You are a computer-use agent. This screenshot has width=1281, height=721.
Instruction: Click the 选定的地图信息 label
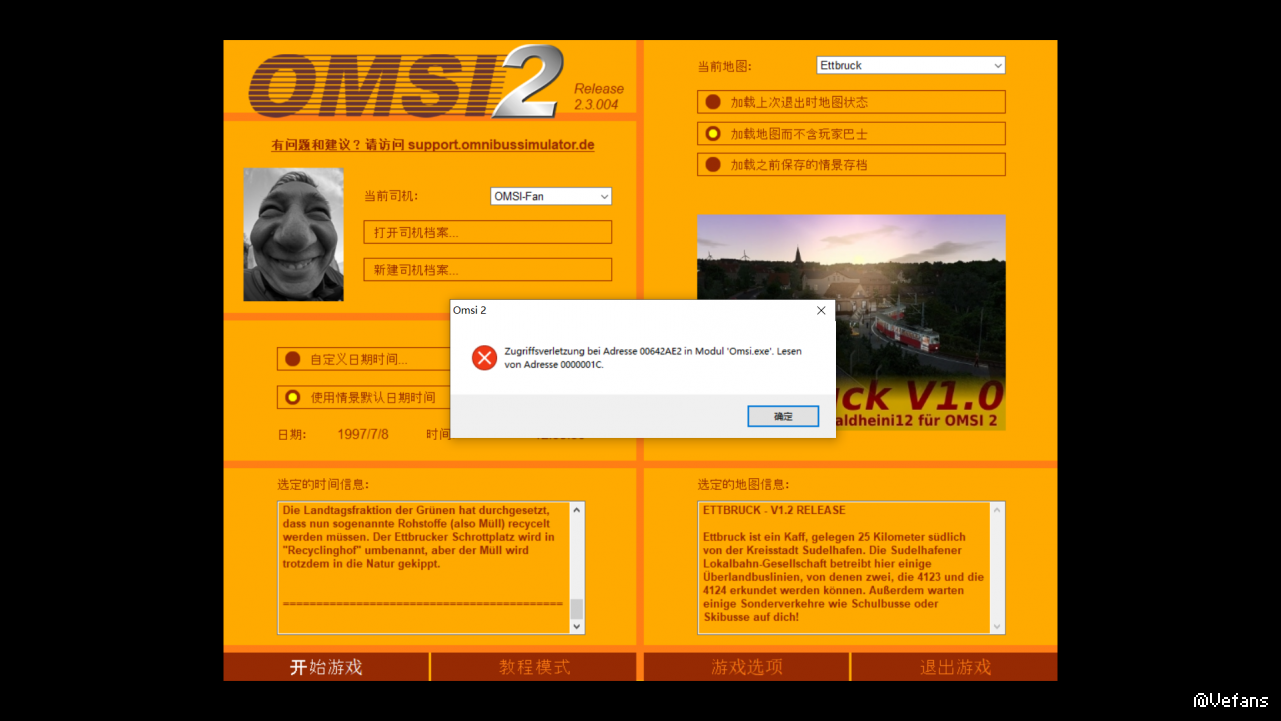pyautogui.click(x=743, y=485)
